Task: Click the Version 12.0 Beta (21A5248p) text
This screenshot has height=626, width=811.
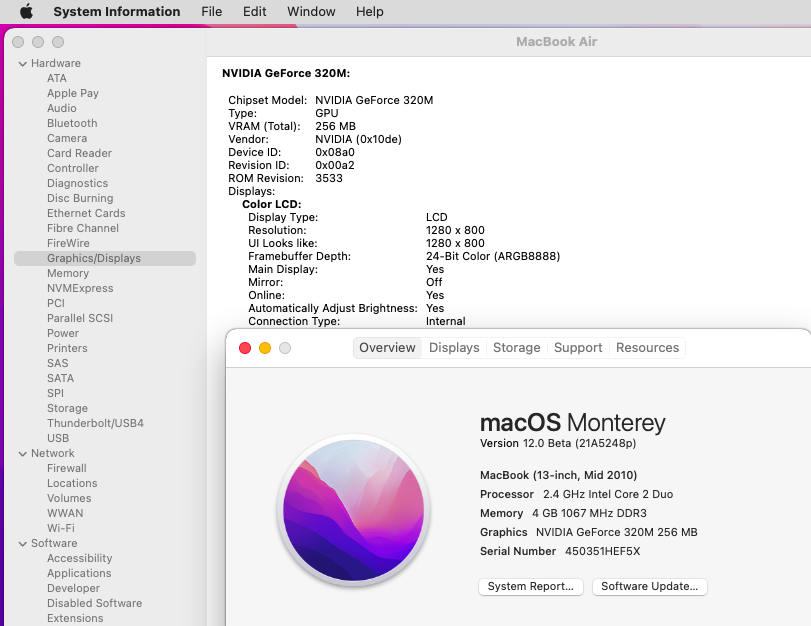Action: click(558, 443)
